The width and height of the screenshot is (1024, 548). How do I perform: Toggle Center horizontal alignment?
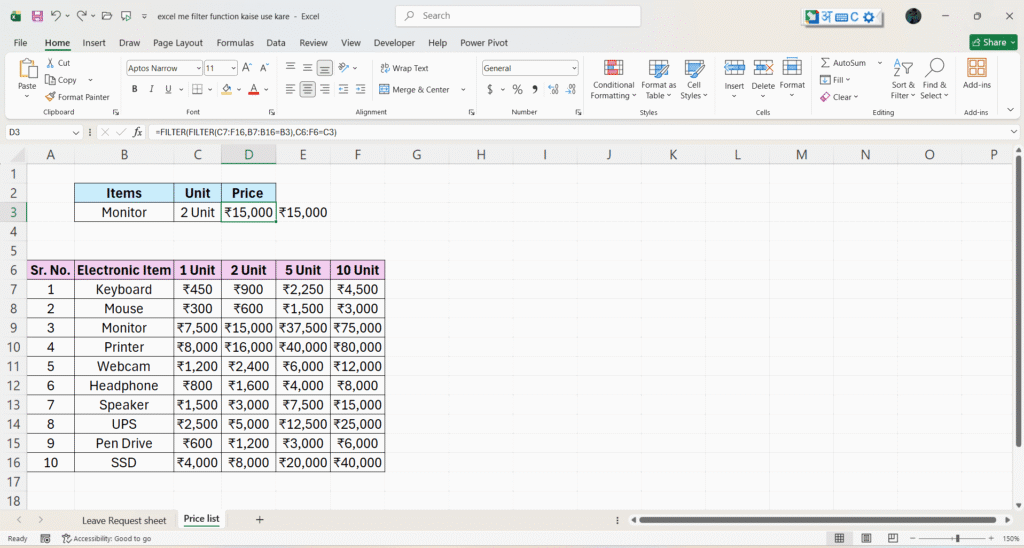coord(308,89)
